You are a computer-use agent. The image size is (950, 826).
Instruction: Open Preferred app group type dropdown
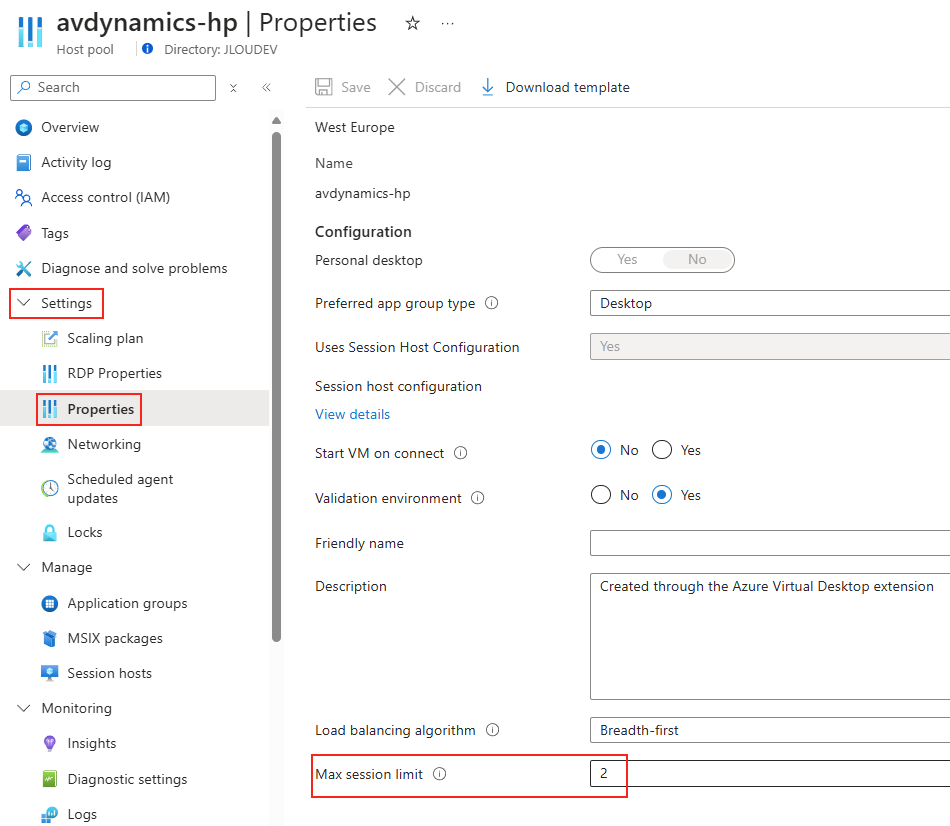click(x=770, y=303)
